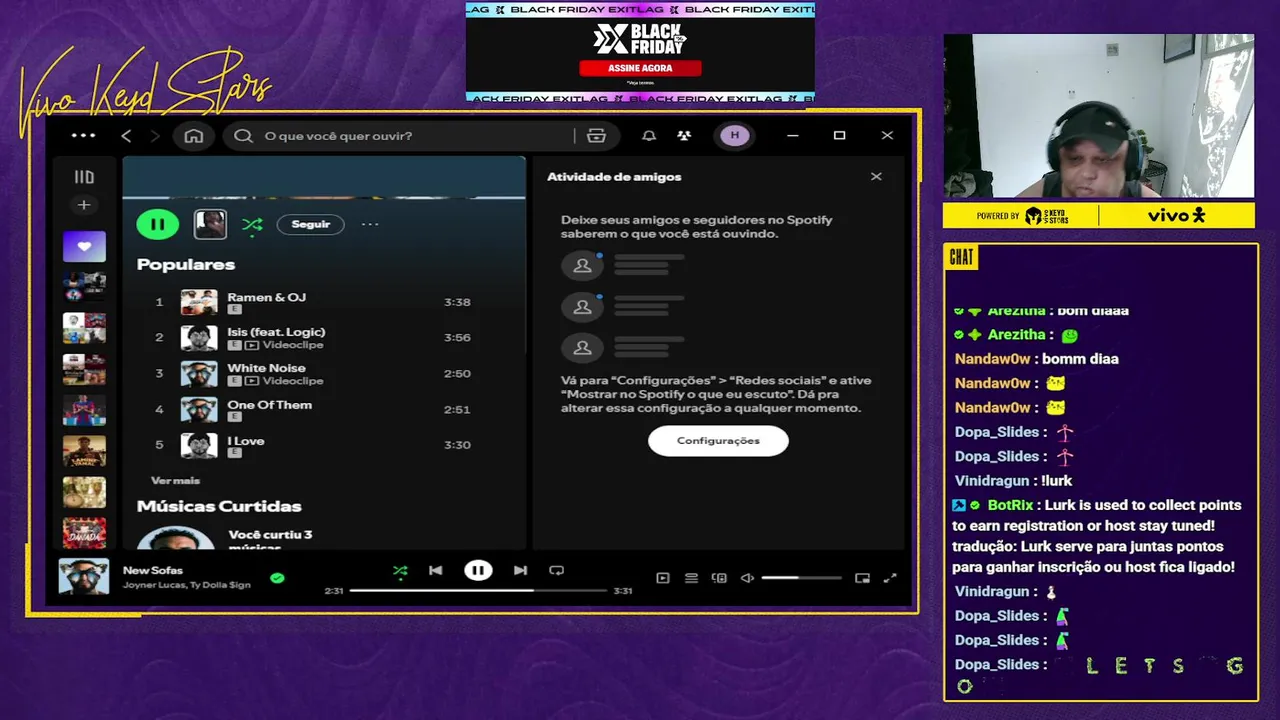Screen dimensions: 1280x720
Task: Open 'Músicas Curtidas' section heading
Action: pyautogui.click(x=219, y=506)
